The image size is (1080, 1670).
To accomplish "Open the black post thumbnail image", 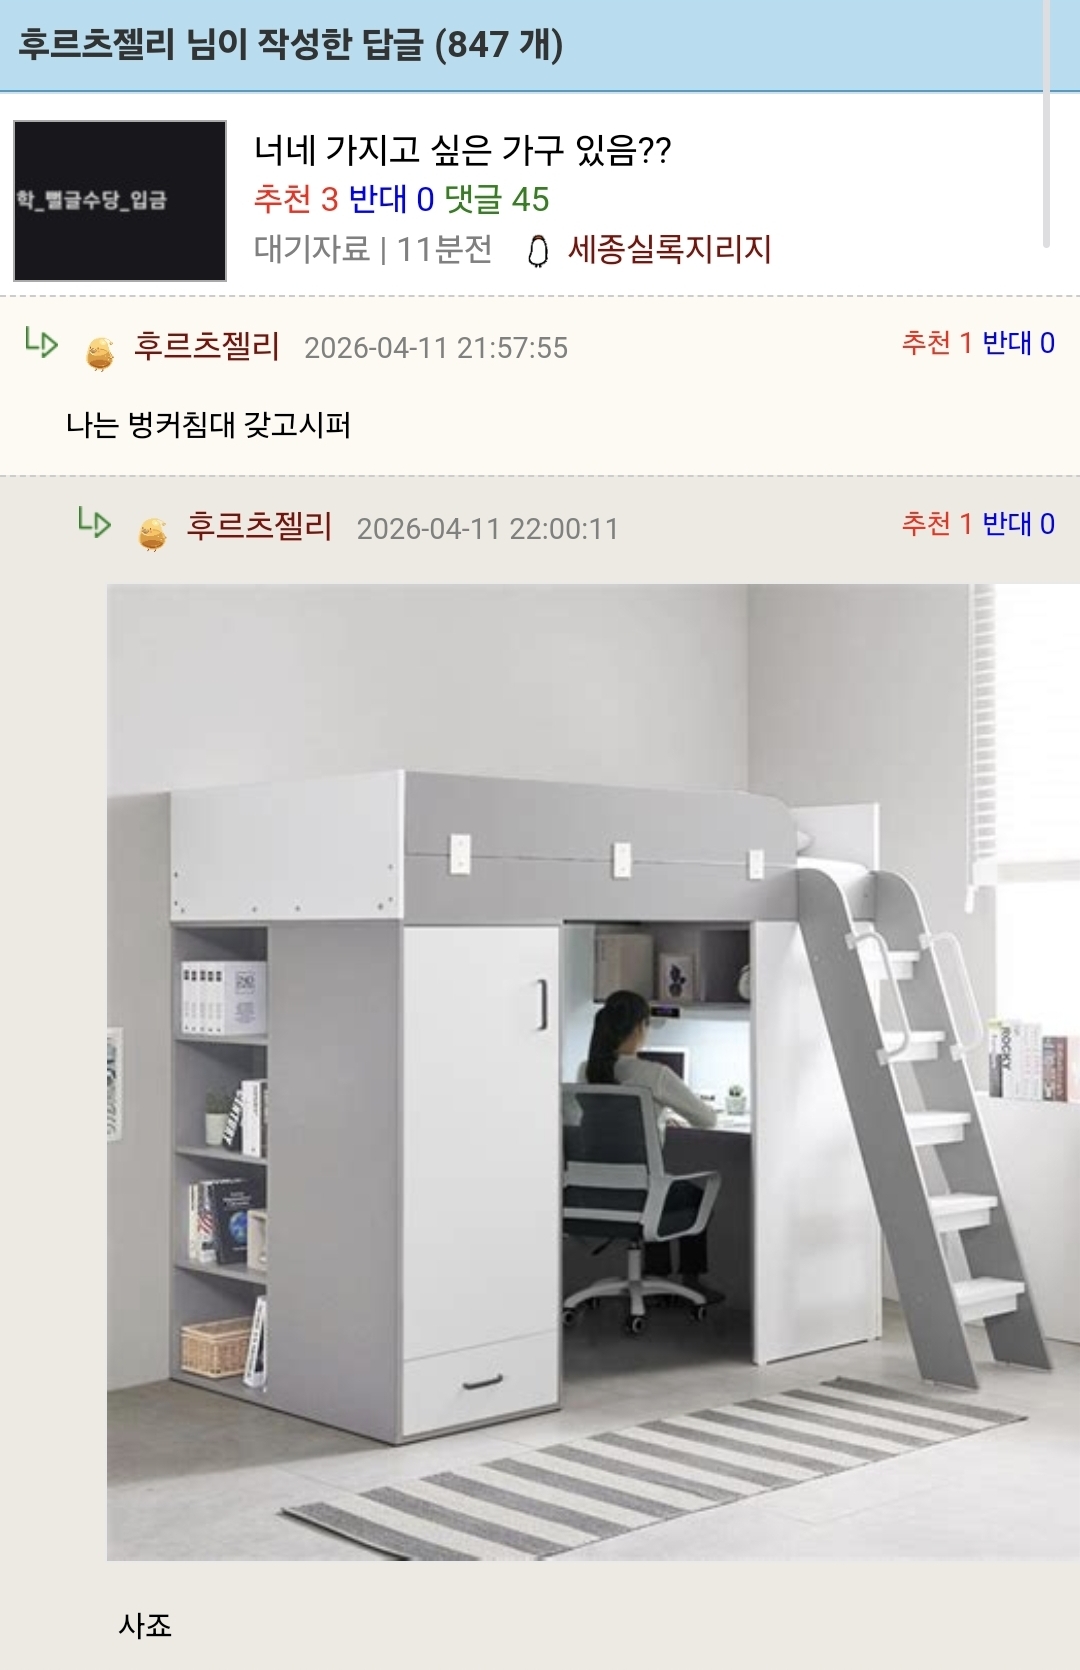I will coord(120,201).
